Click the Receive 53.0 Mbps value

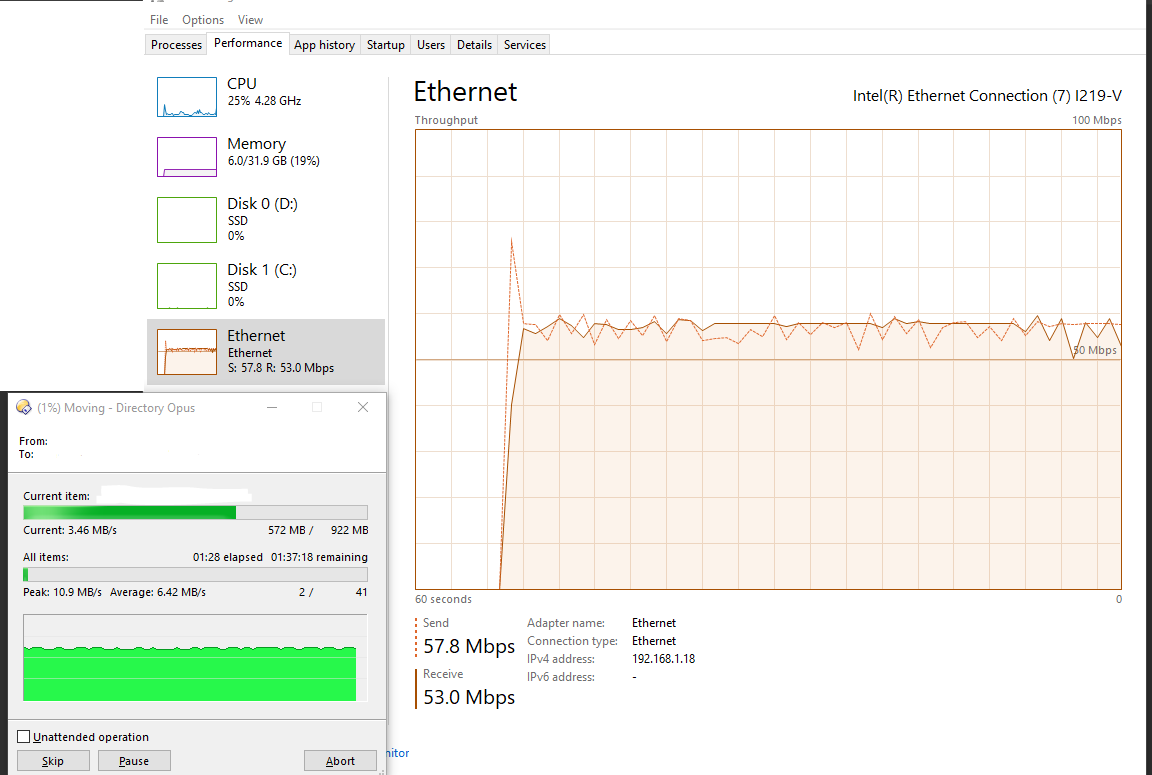(469, 697)
